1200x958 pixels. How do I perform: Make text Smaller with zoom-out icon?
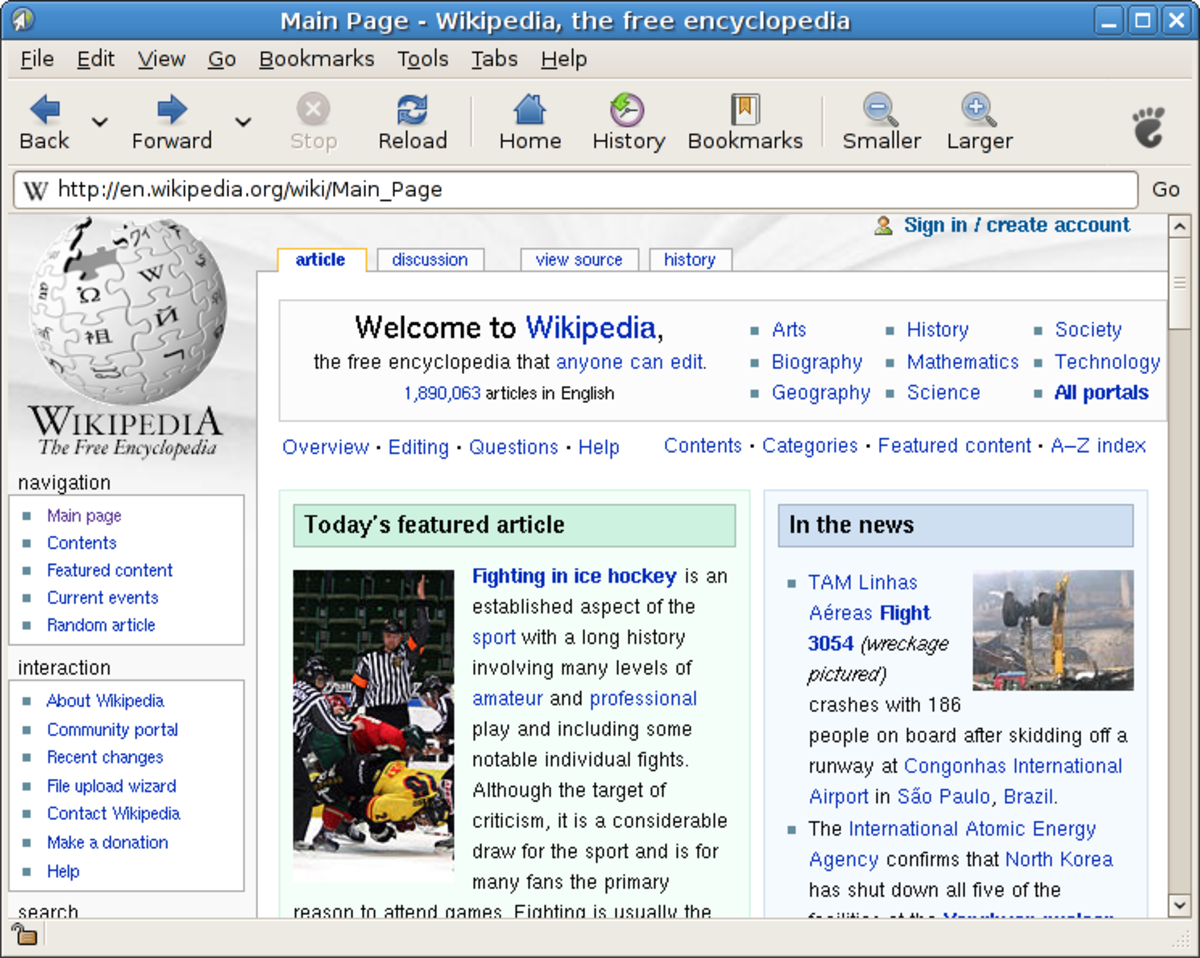[881, 108]
